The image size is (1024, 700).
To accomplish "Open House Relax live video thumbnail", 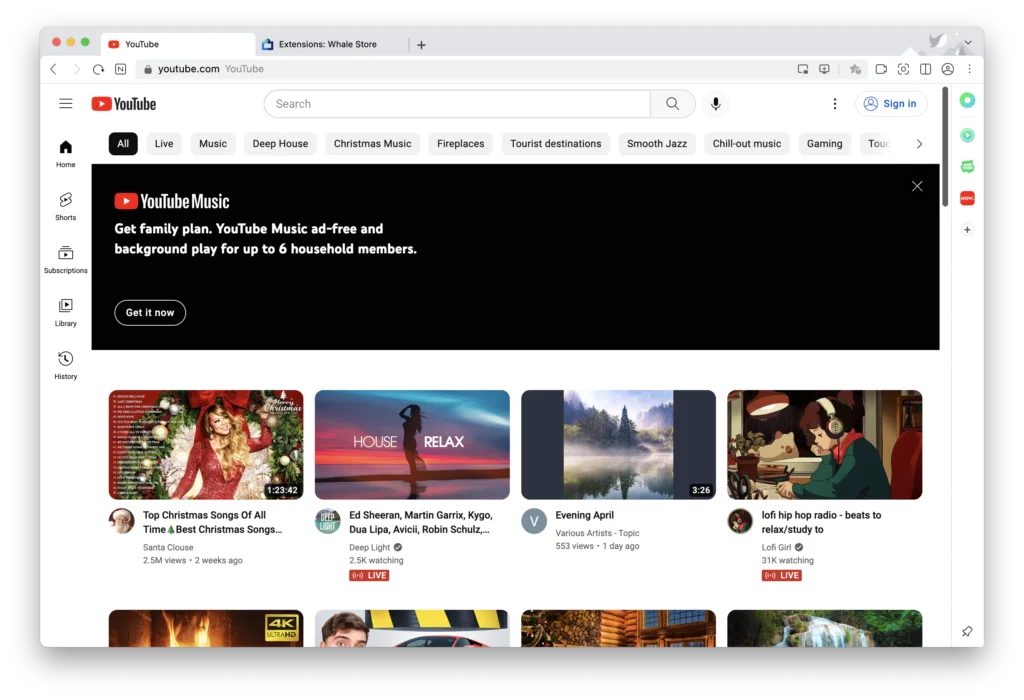I will [x=412, y=445].
